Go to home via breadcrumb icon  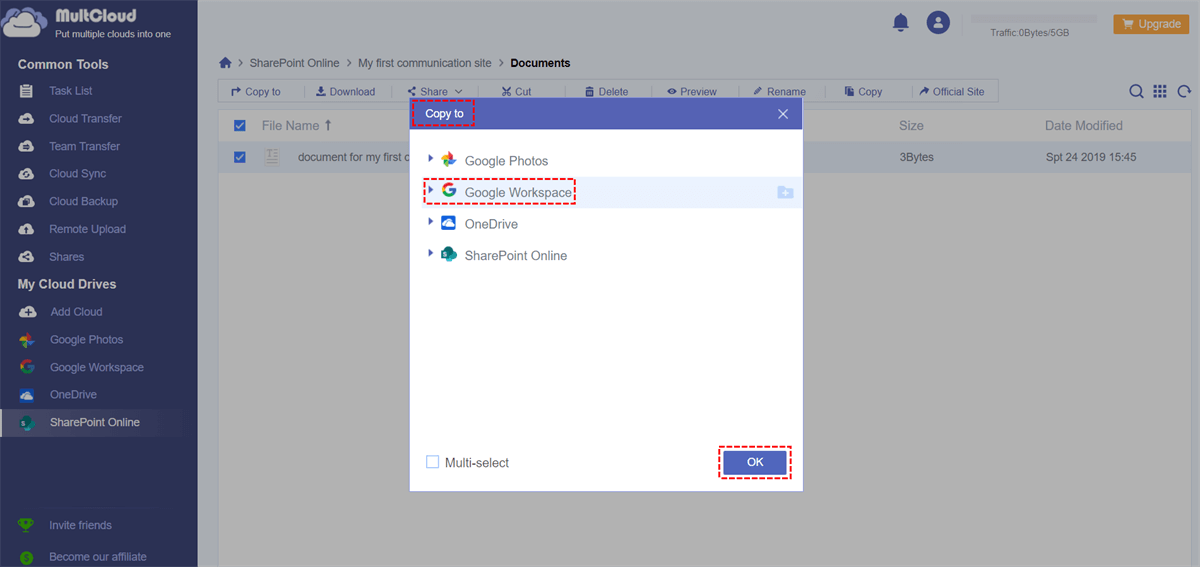click(x=226, y=63)
